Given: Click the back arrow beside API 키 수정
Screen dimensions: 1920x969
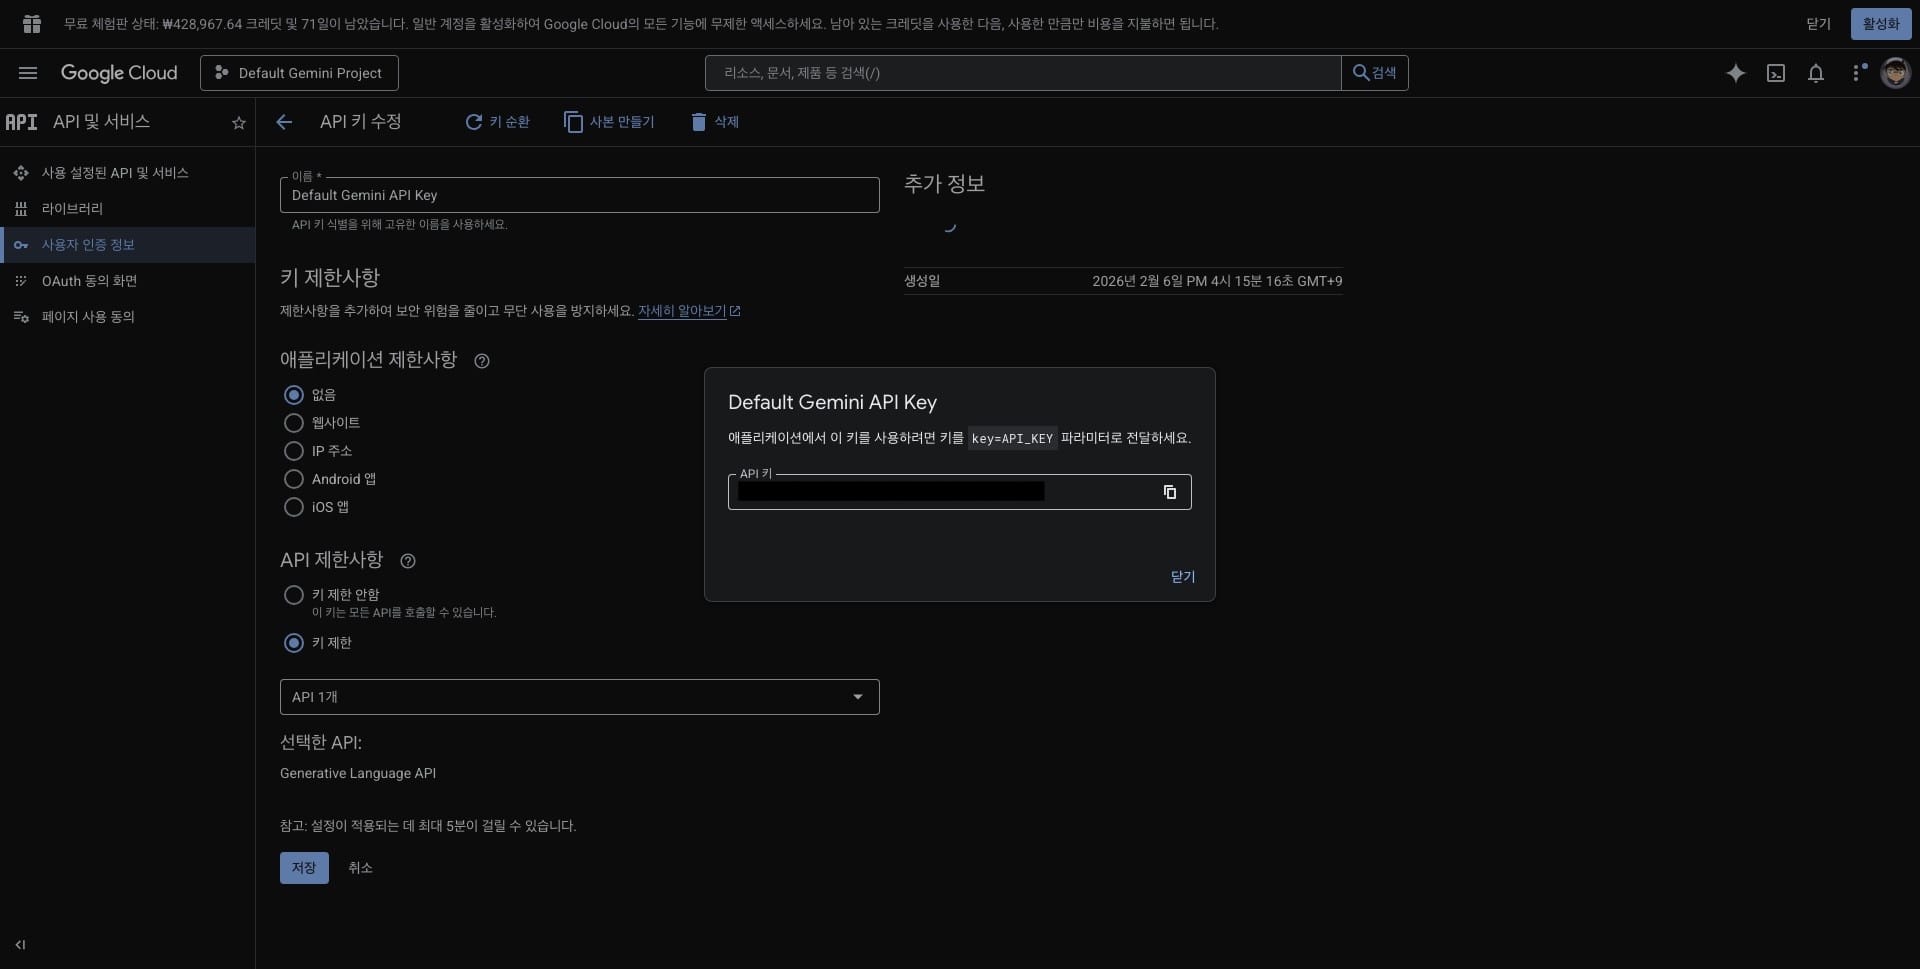Looking at the screenshot, I should coord(284,122).
